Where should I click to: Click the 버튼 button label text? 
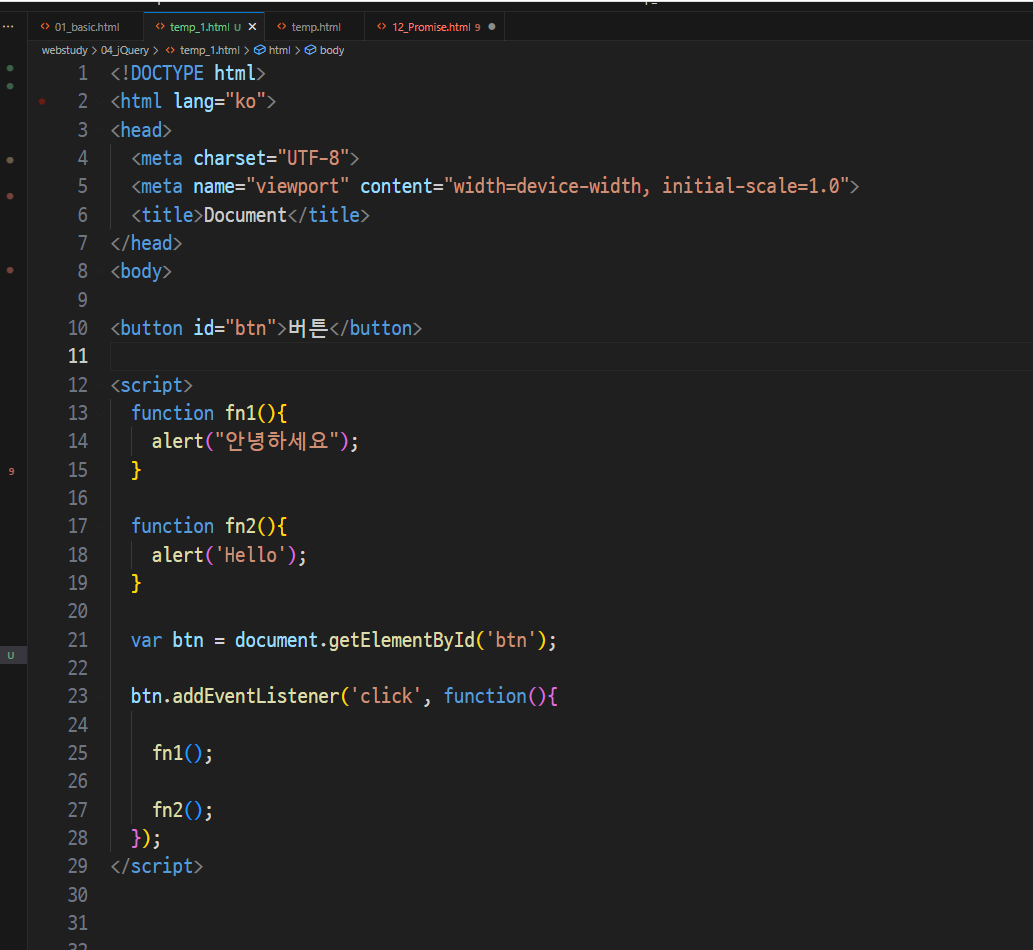308,328
